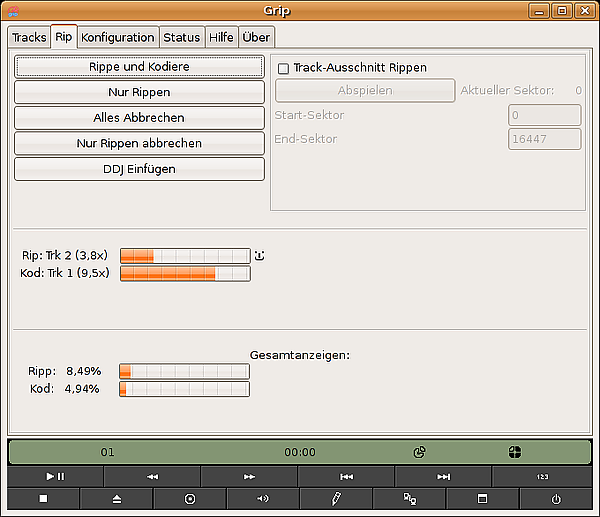Click the rewind button
Viewport: 600px width, 517px height.
(x=152, y=476)
